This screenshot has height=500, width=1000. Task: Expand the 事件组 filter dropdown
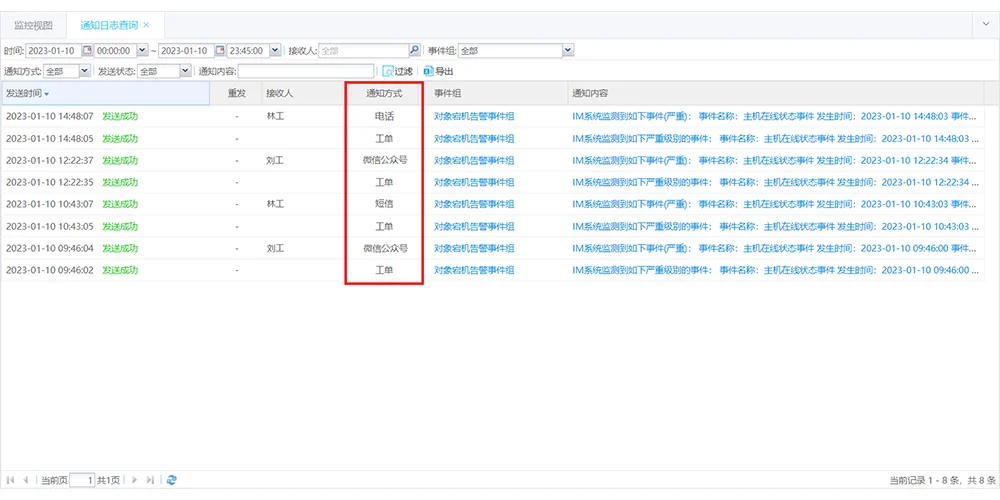[x=568, y=50]
